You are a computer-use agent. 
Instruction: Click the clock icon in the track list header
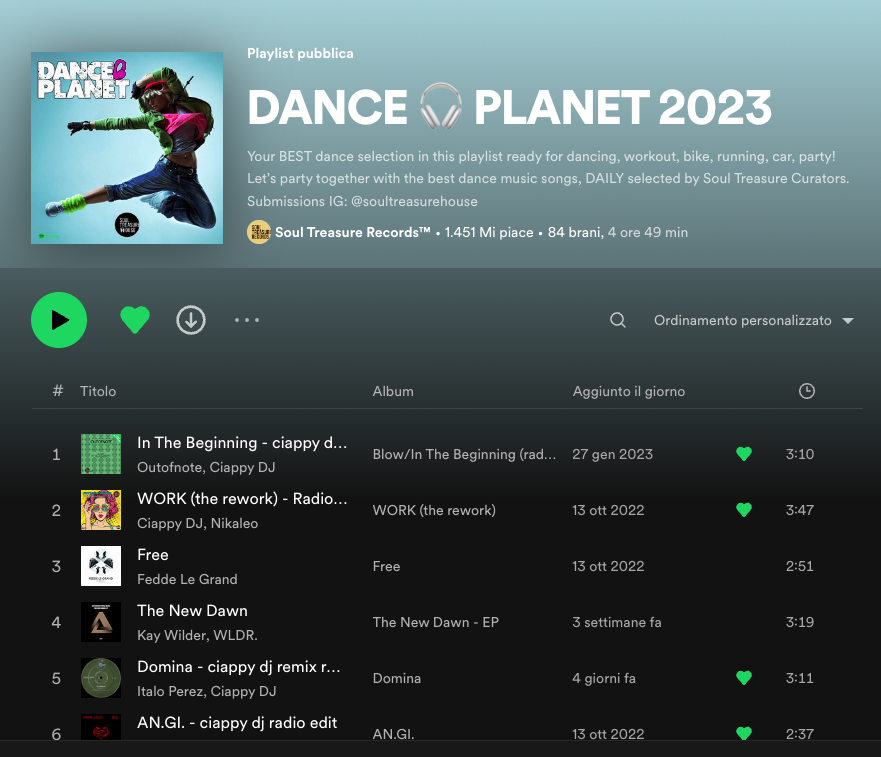point(807,391)
